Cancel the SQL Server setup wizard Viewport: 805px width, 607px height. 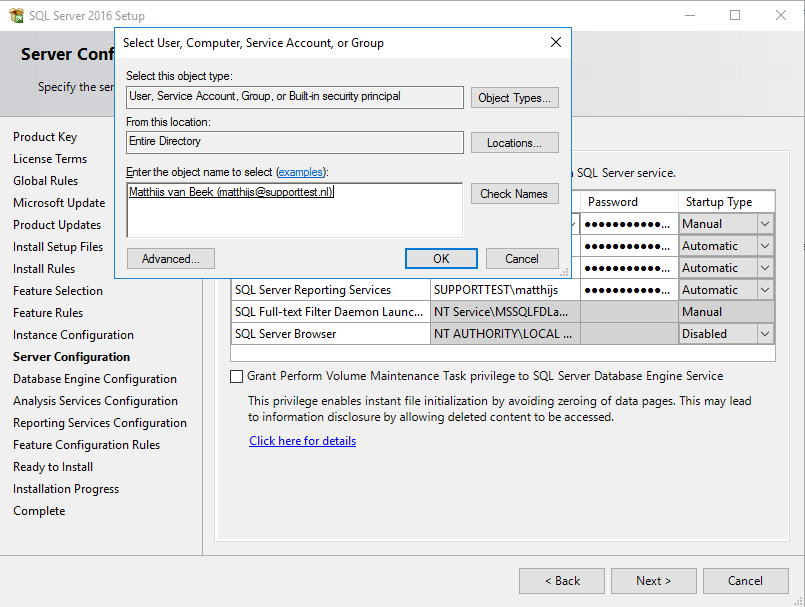[745, 581]
